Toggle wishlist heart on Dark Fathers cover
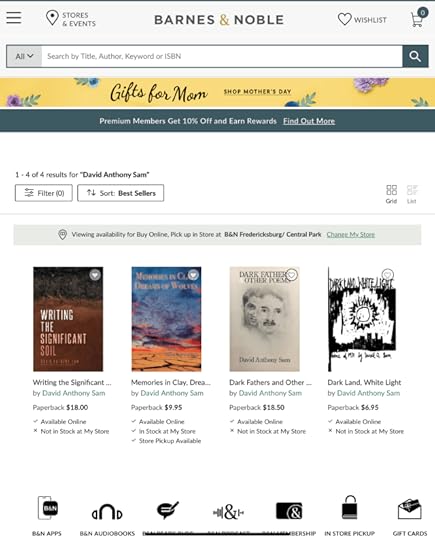Screen dimensions: 435x540 [x=292, y=274]
